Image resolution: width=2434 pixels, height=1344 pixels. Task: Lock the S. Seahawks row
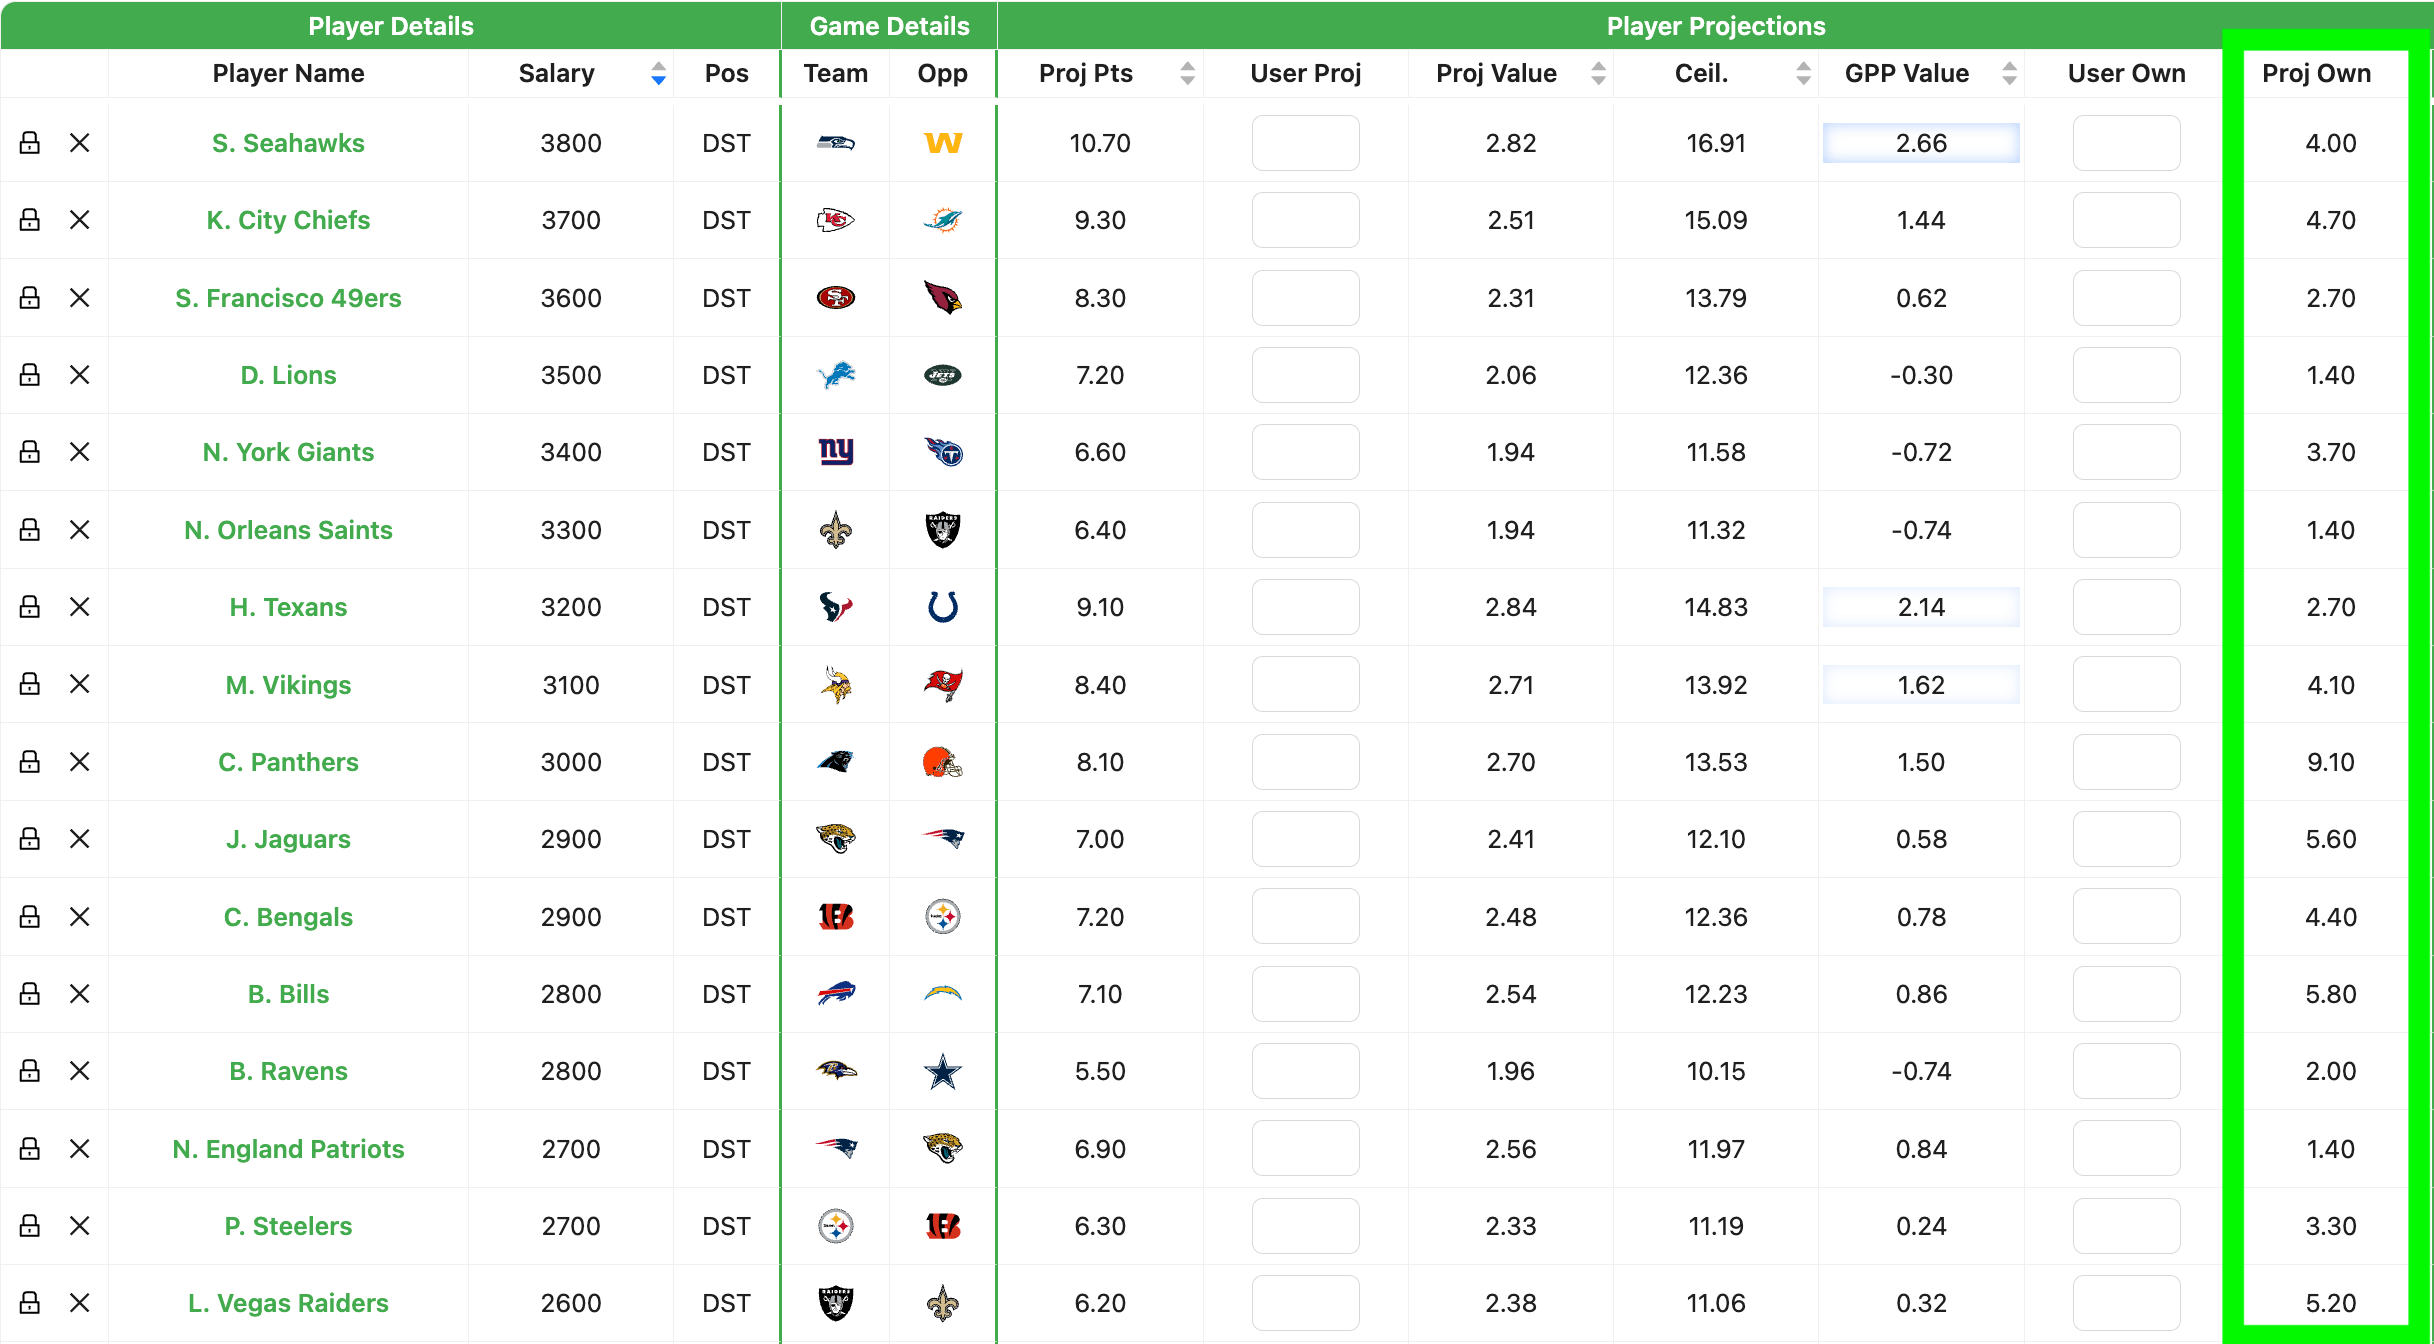coord(30,143)
